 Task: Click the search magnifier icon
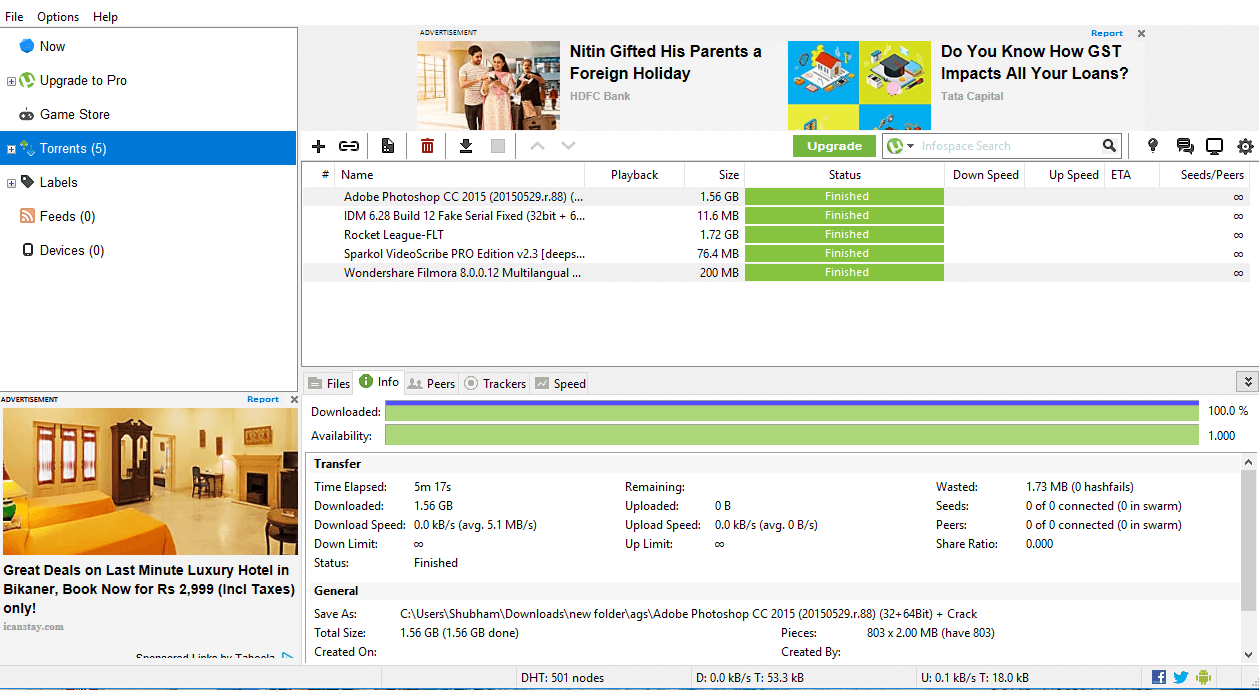[1109, 146]
